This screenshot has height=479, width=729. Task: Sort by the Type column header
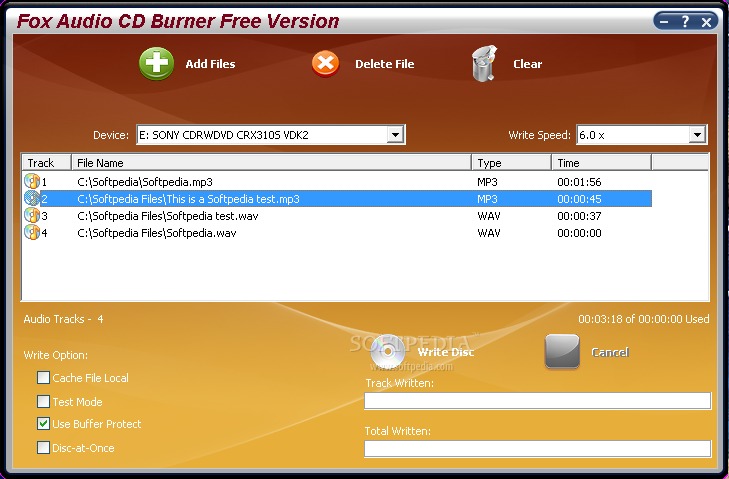[512, 163]
